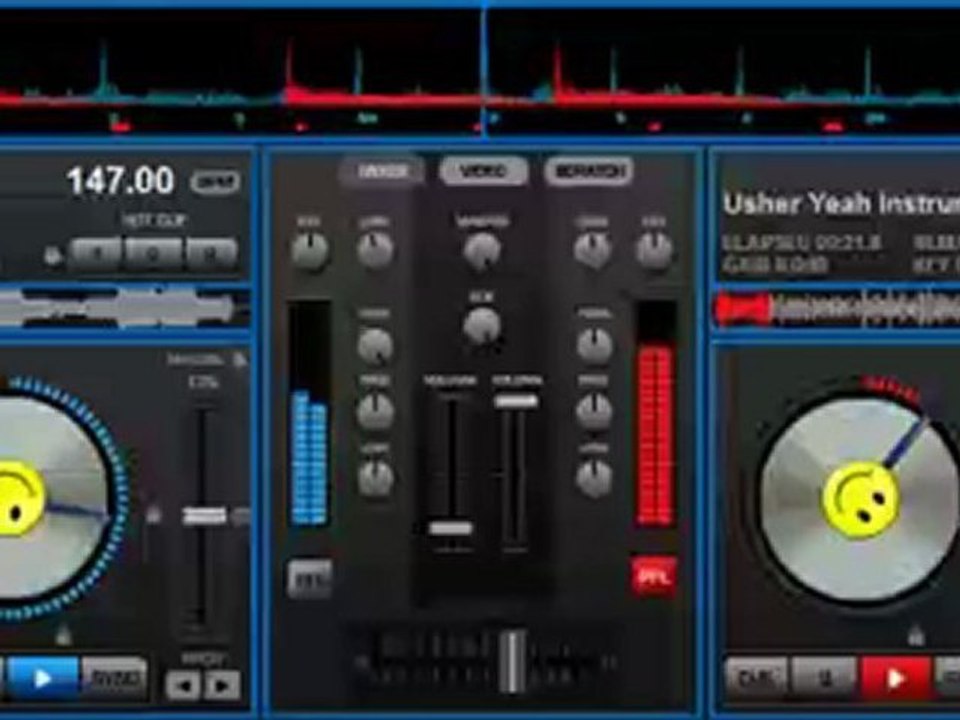Click the right deck song overview waveform

click(x=836, y=307)
